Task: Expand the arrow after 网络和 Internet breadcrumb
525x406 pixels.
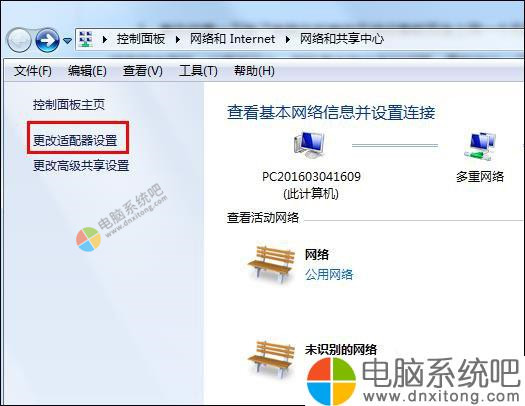Action: pyautogui.click(x=288, y=40)
